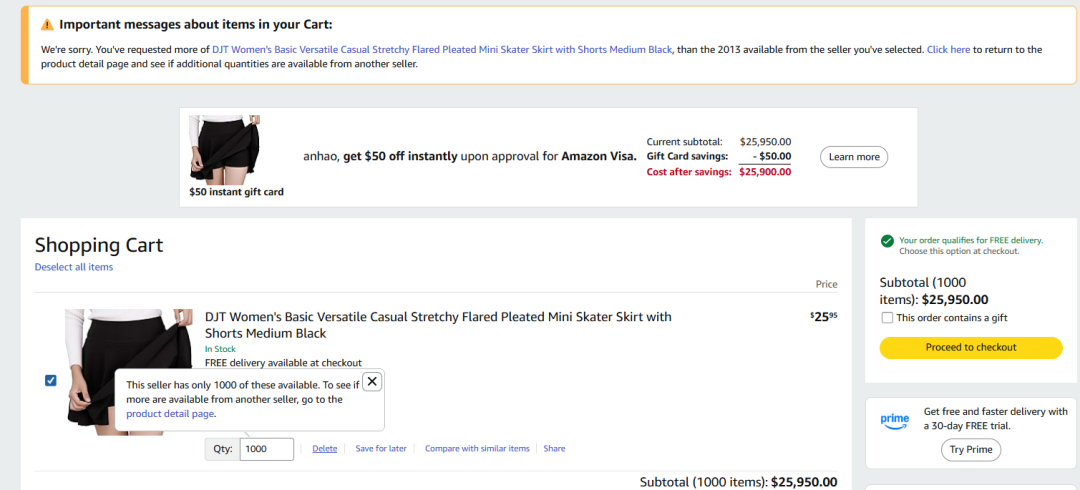Click the warning triangle icon in the alert
Screen dimensions: 1080x490
[47, 24]
